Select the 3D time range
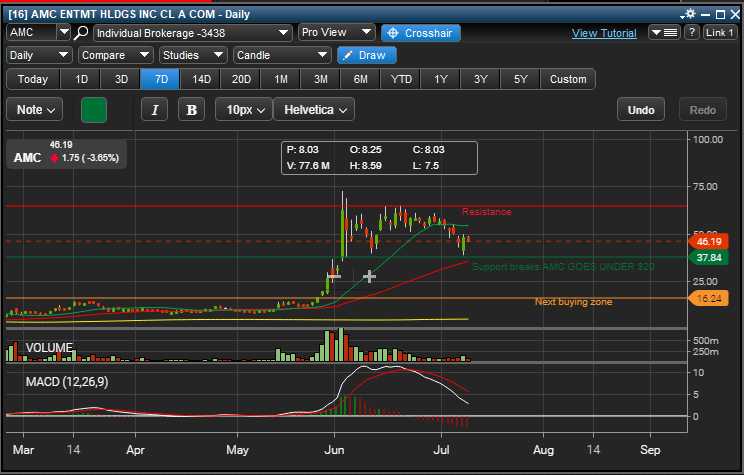The height and width of the screenshot is (475, 744). 121,79
